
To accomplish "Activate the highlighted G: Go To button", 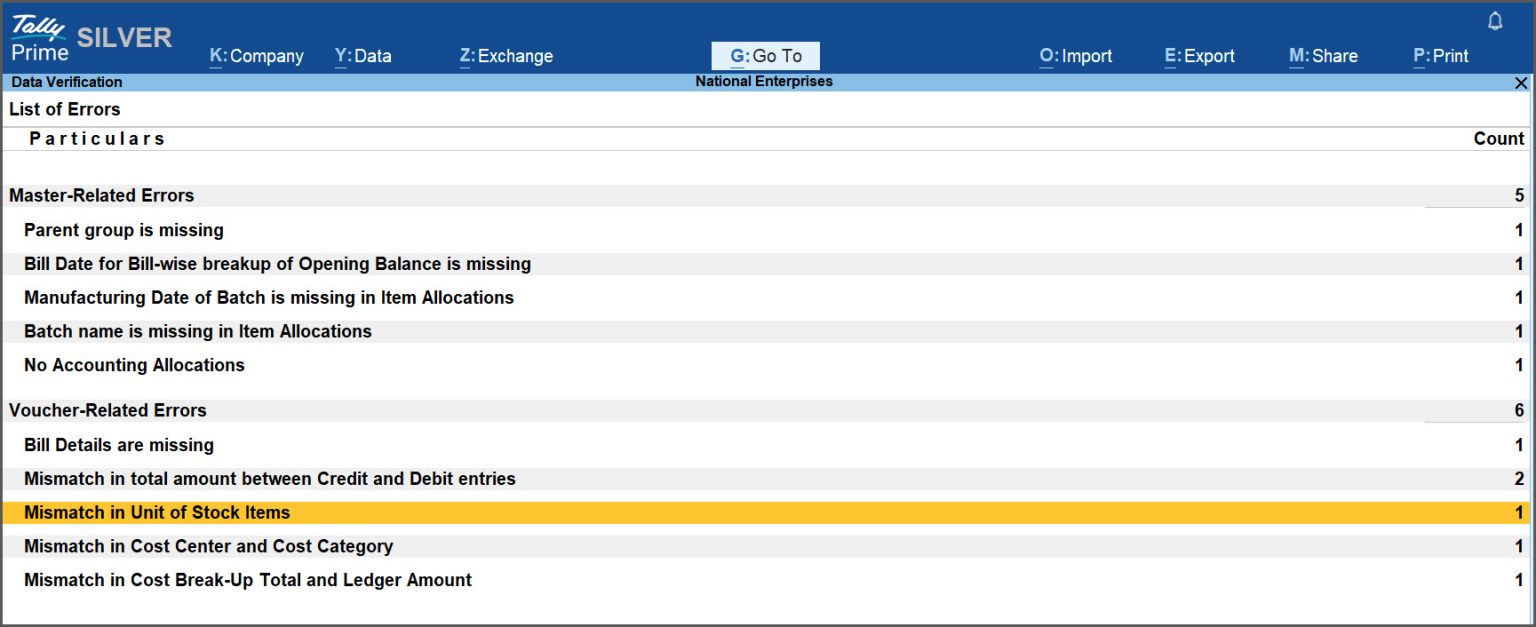I will (764, 55).
